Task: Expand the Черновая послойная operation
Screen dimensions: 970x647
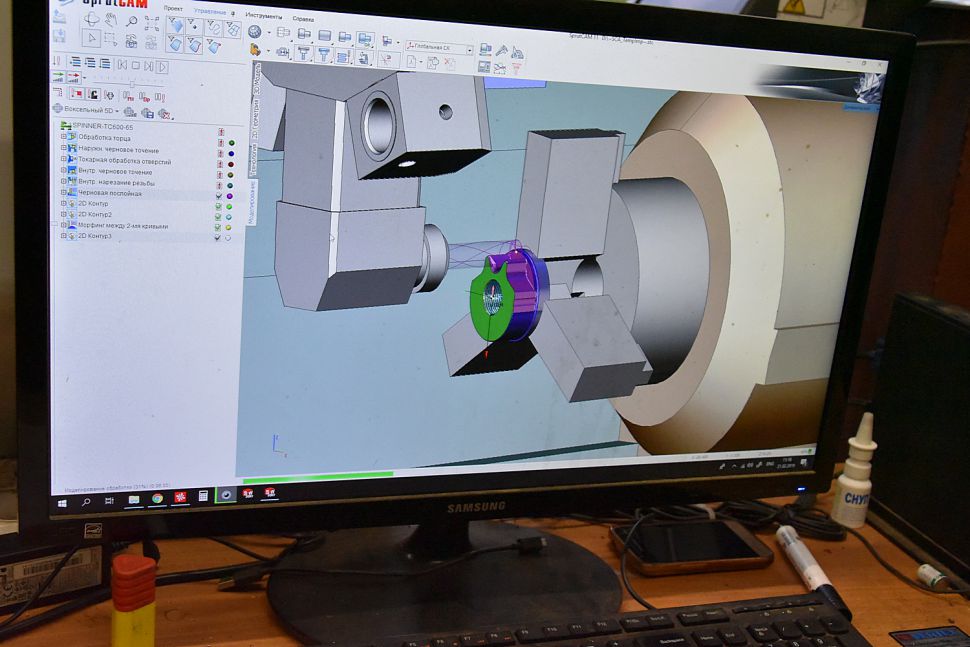Action: point(63,192)
